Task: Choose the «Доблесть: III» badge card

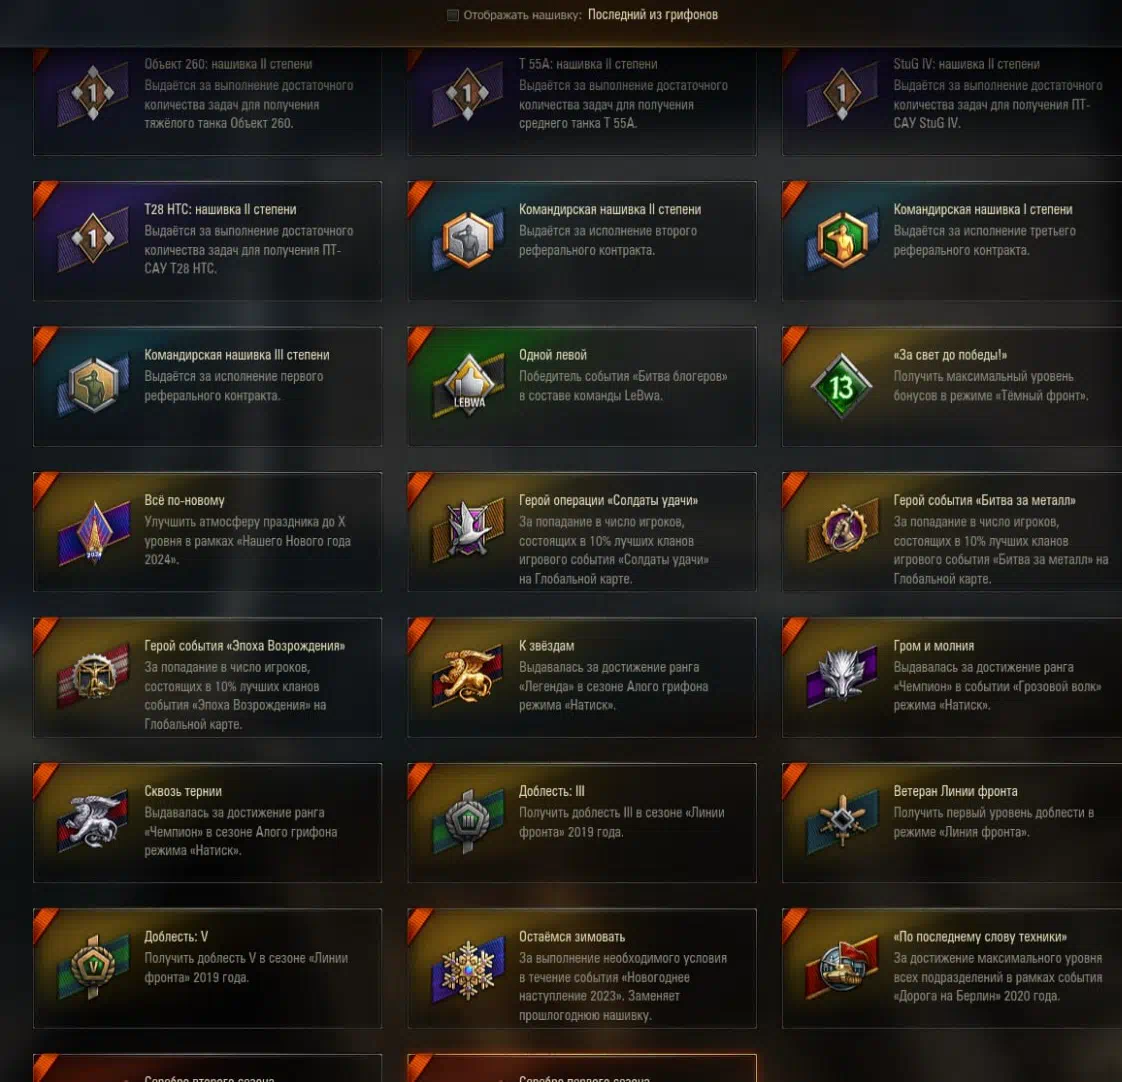Action: (x=582, y=823)
